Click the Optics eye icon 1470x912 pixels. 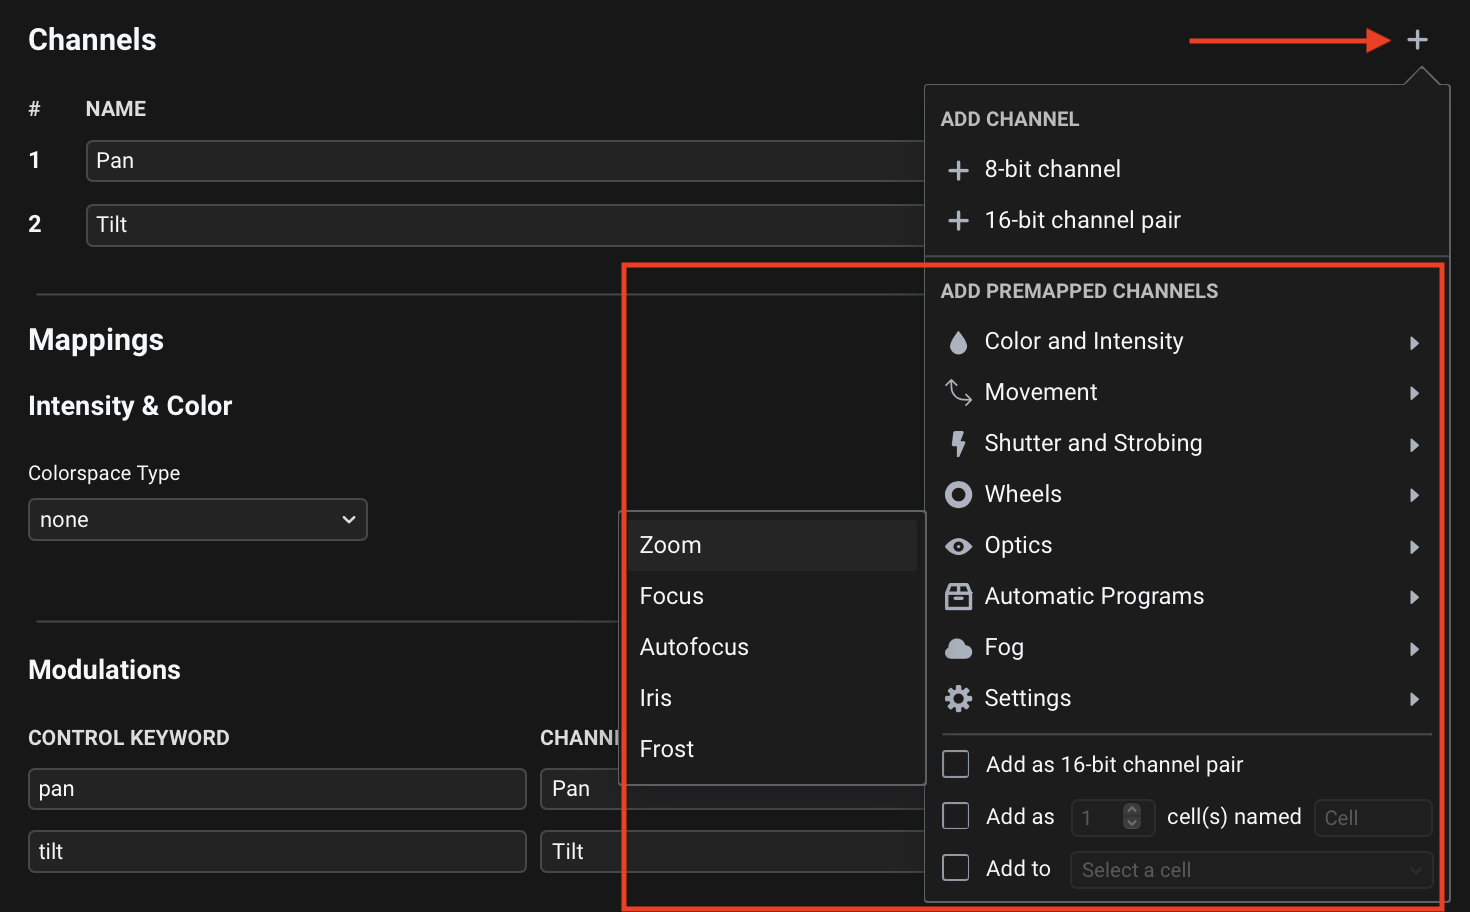pyautogui.click(x=958, y=546)
